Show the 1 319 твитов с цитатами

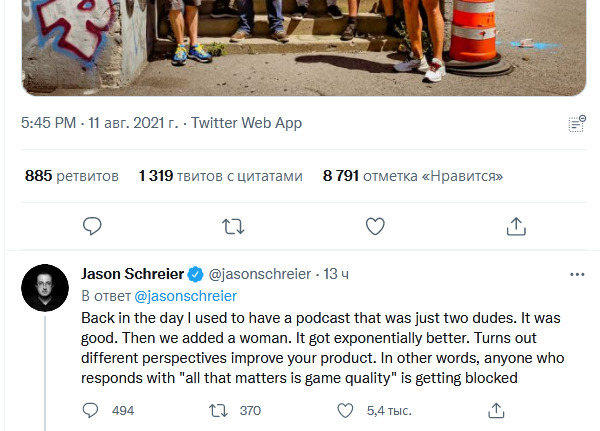220,176
